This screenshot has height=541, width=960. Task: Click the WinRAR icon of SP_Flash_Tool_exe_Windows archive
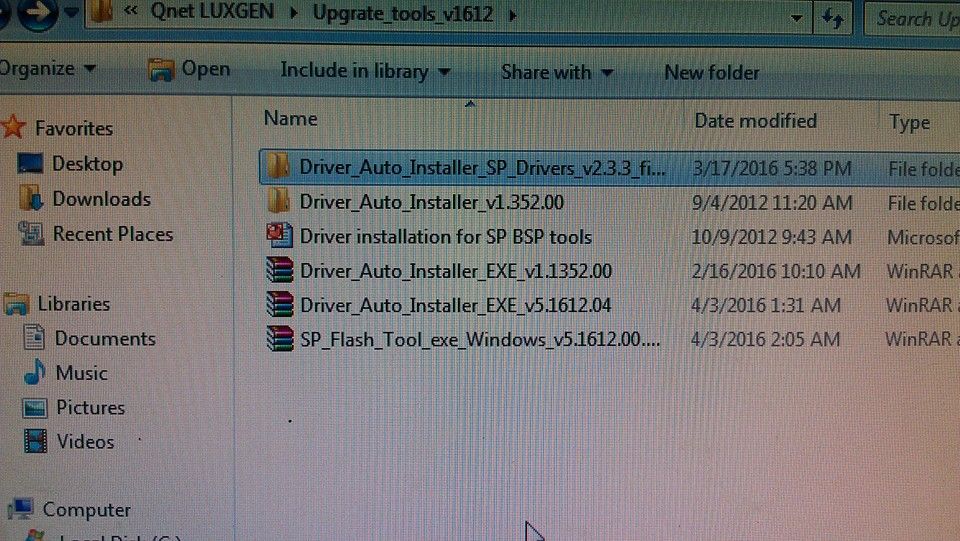click(280, 338)
